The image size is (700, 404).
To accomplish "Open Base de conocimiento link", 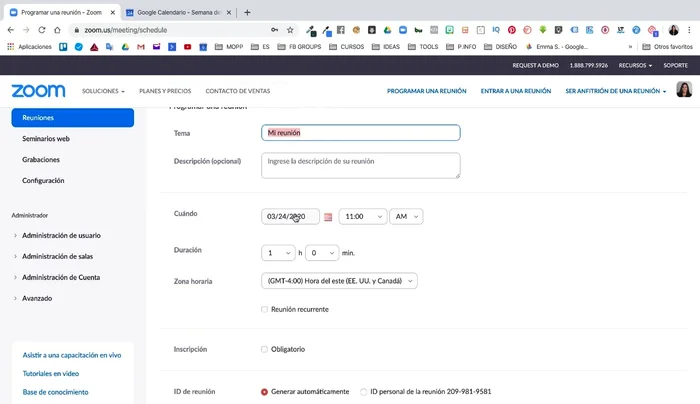I will point(55,392).
